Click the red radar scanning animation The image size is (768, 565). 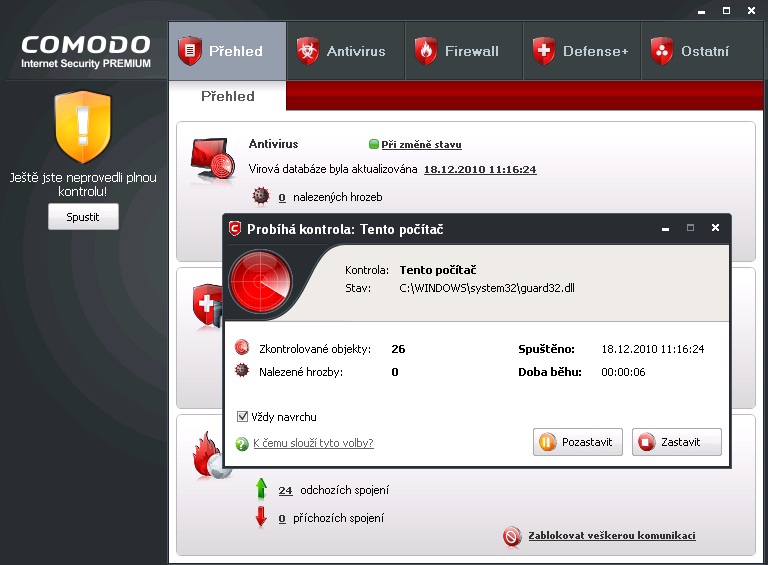click(x=261, y=281)
